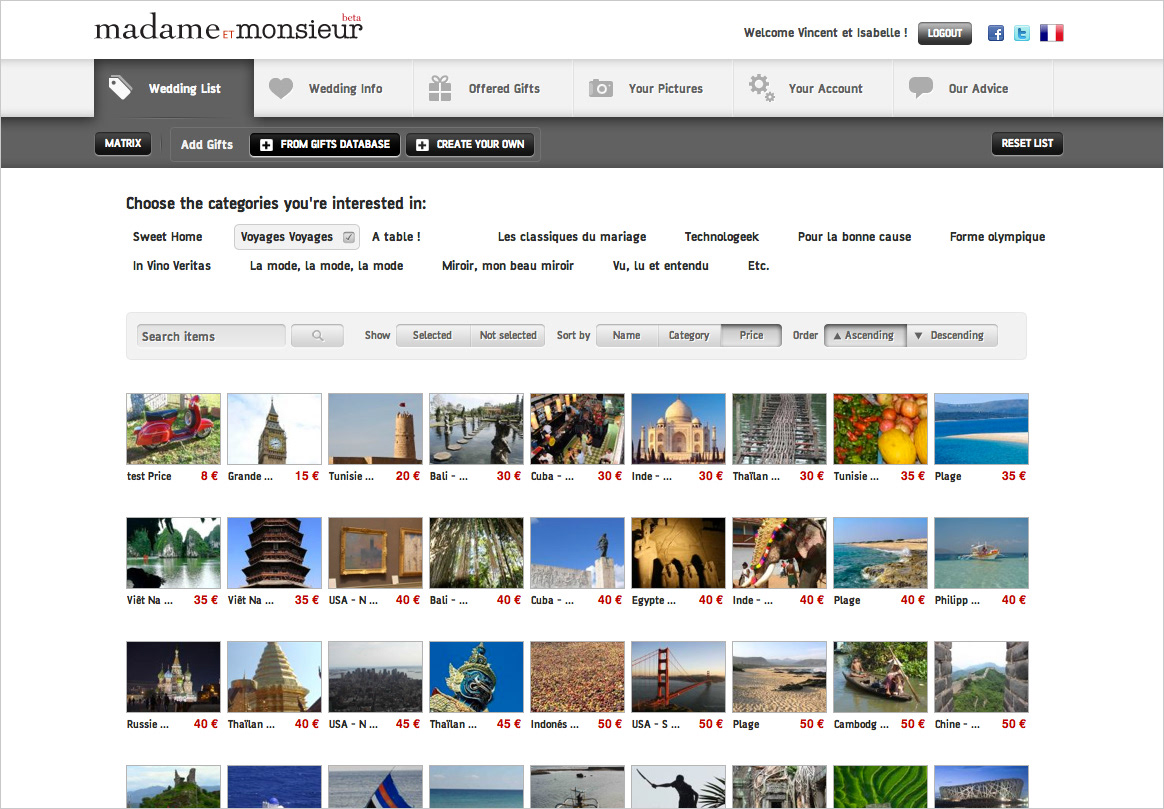Click the magnifier search button

click(318, 335)
